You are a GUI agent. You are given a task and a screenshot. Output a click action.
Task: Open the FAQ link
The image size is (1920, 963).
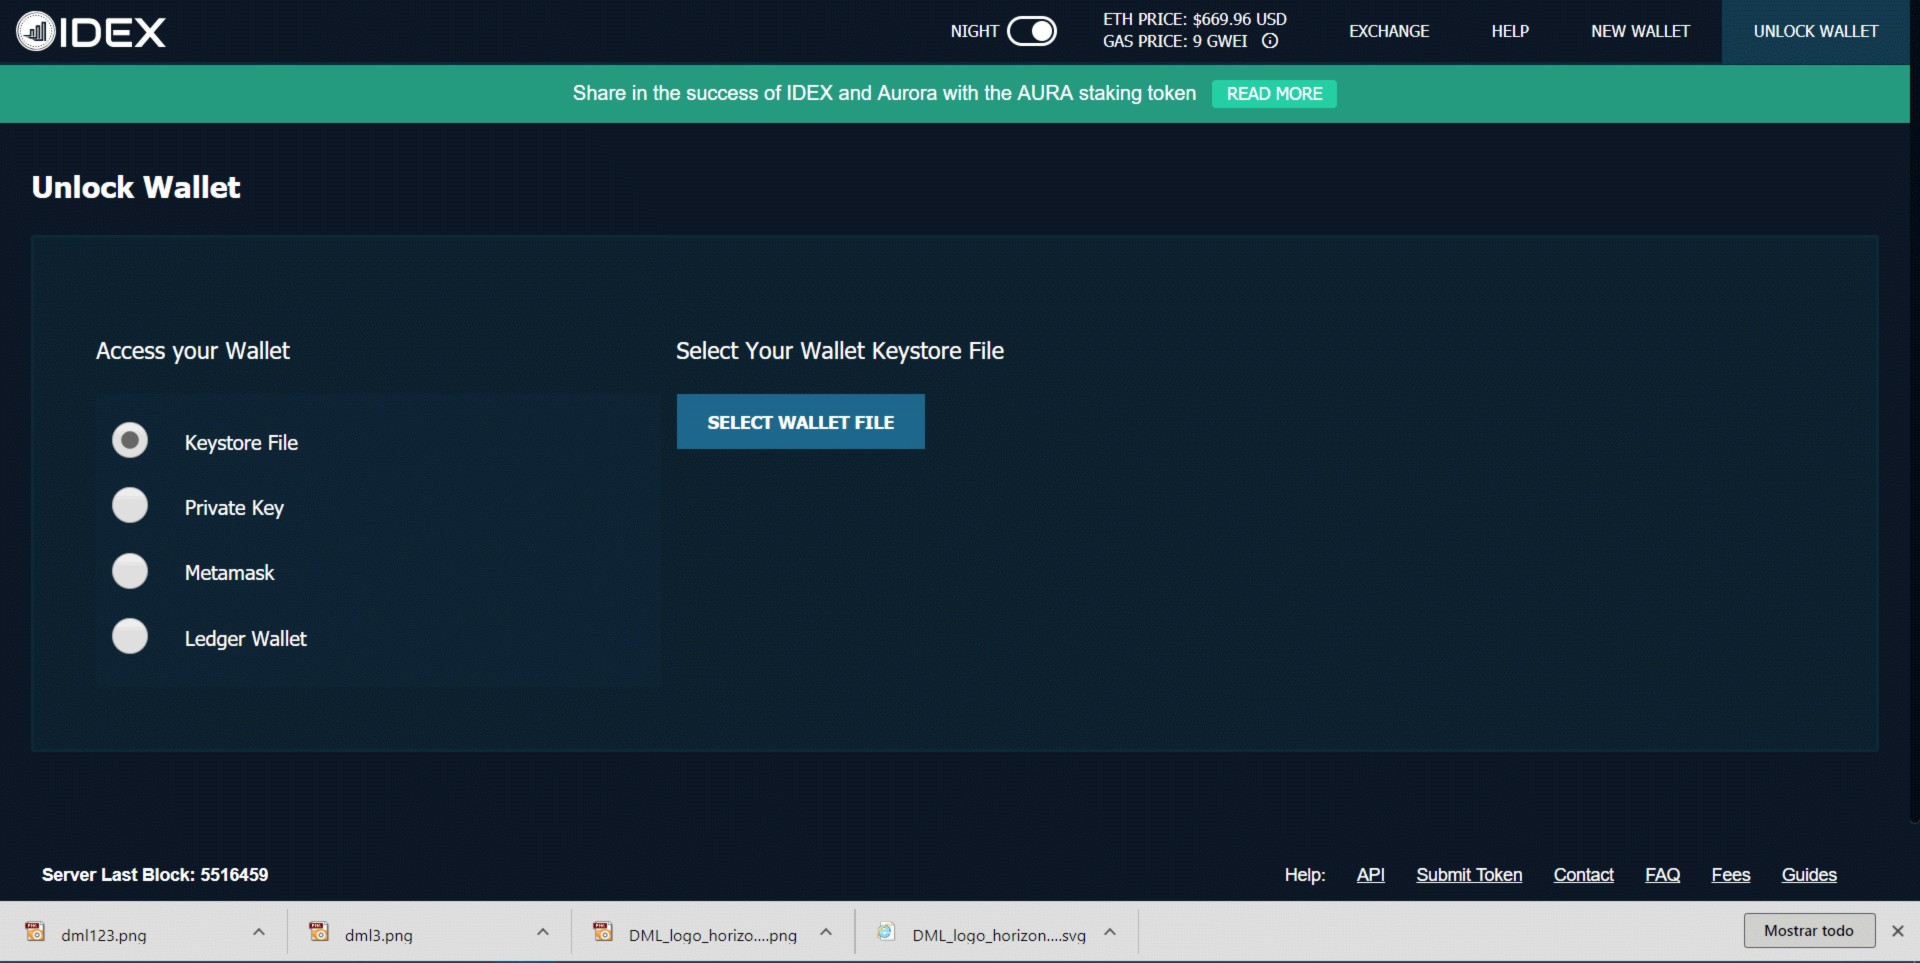[x=1662, y=875]
